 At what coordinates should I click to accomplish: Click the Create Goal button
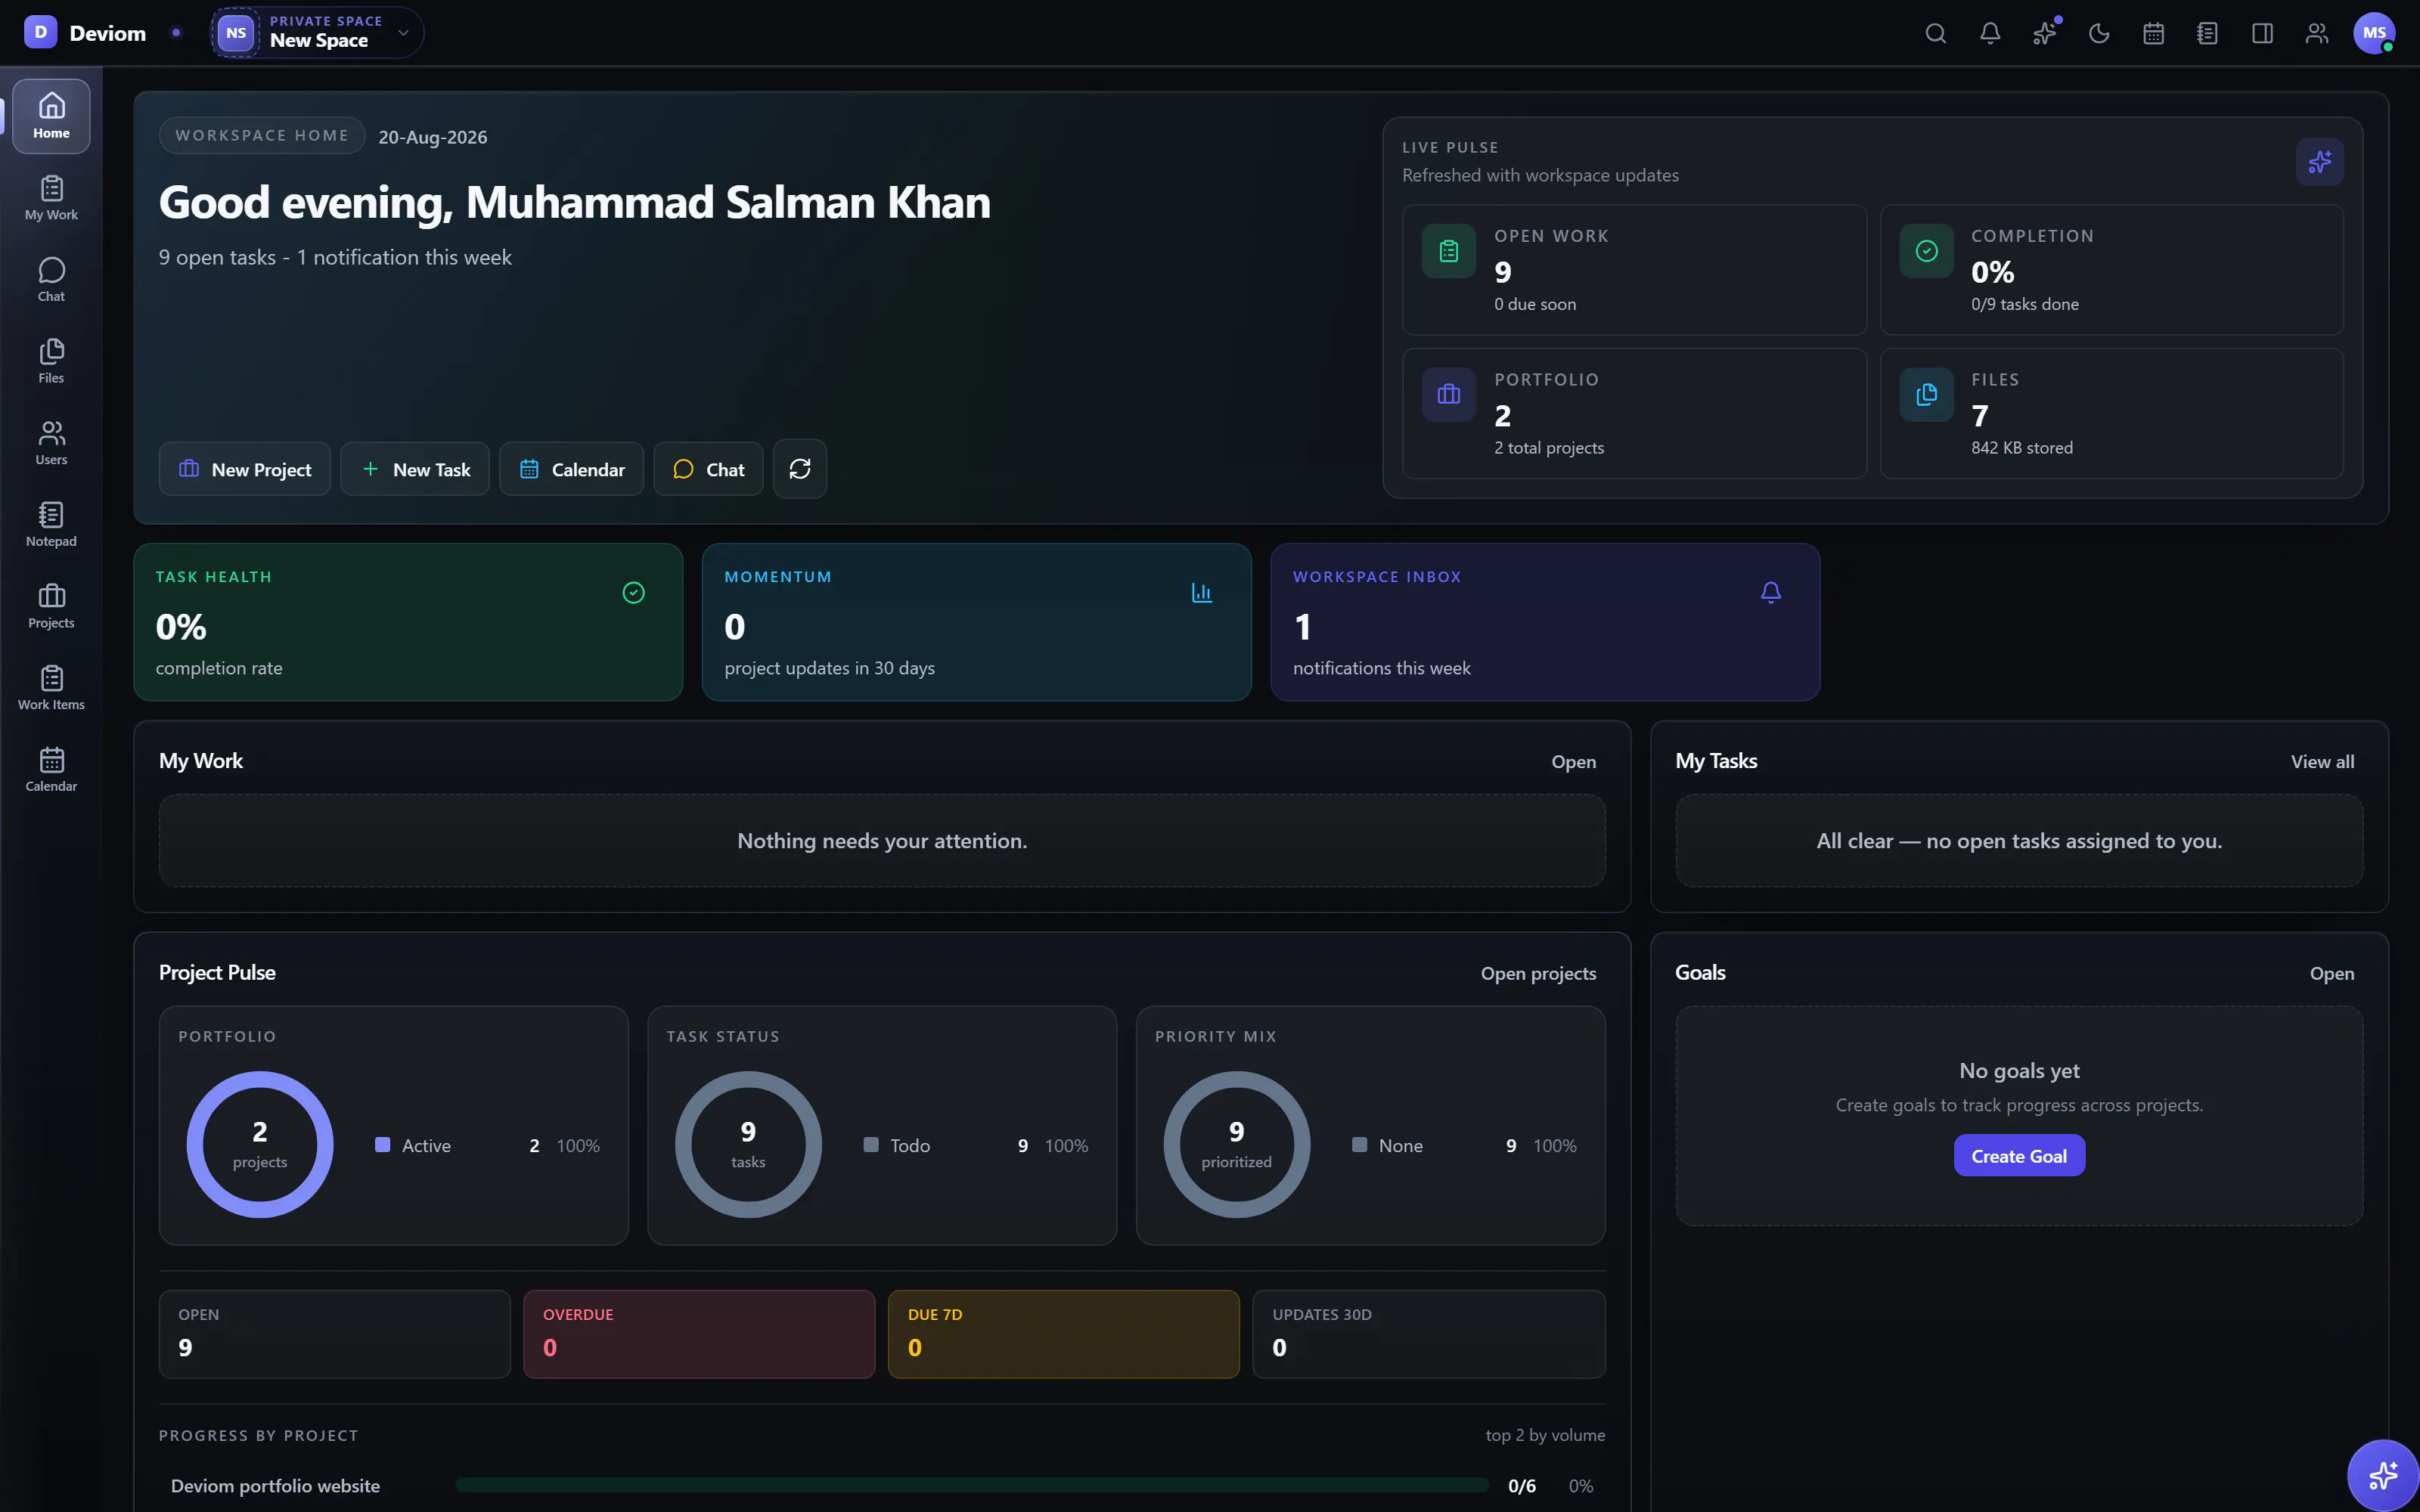pos(2019,1156)
